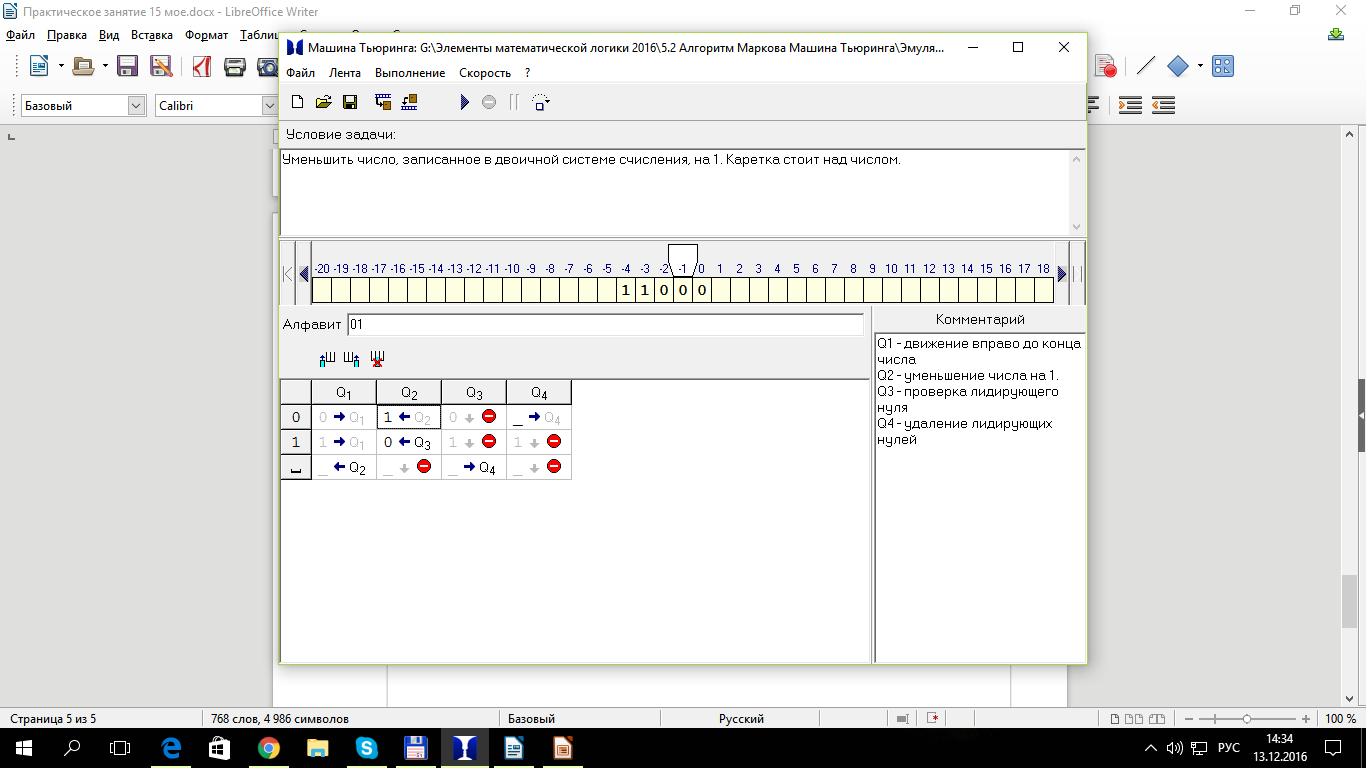Select the Q1 column header
This screenshot has height=768, width=1366.
coord(344,392)
